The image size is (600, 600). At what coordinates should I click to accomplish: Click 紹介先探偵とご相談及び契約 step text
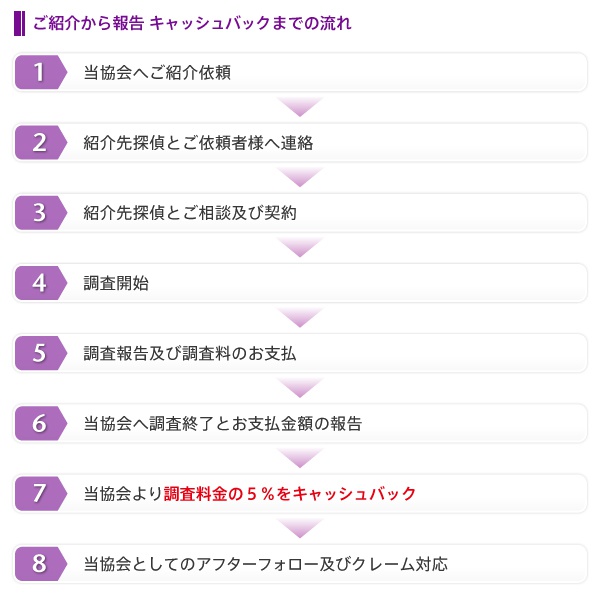point(190,213)
